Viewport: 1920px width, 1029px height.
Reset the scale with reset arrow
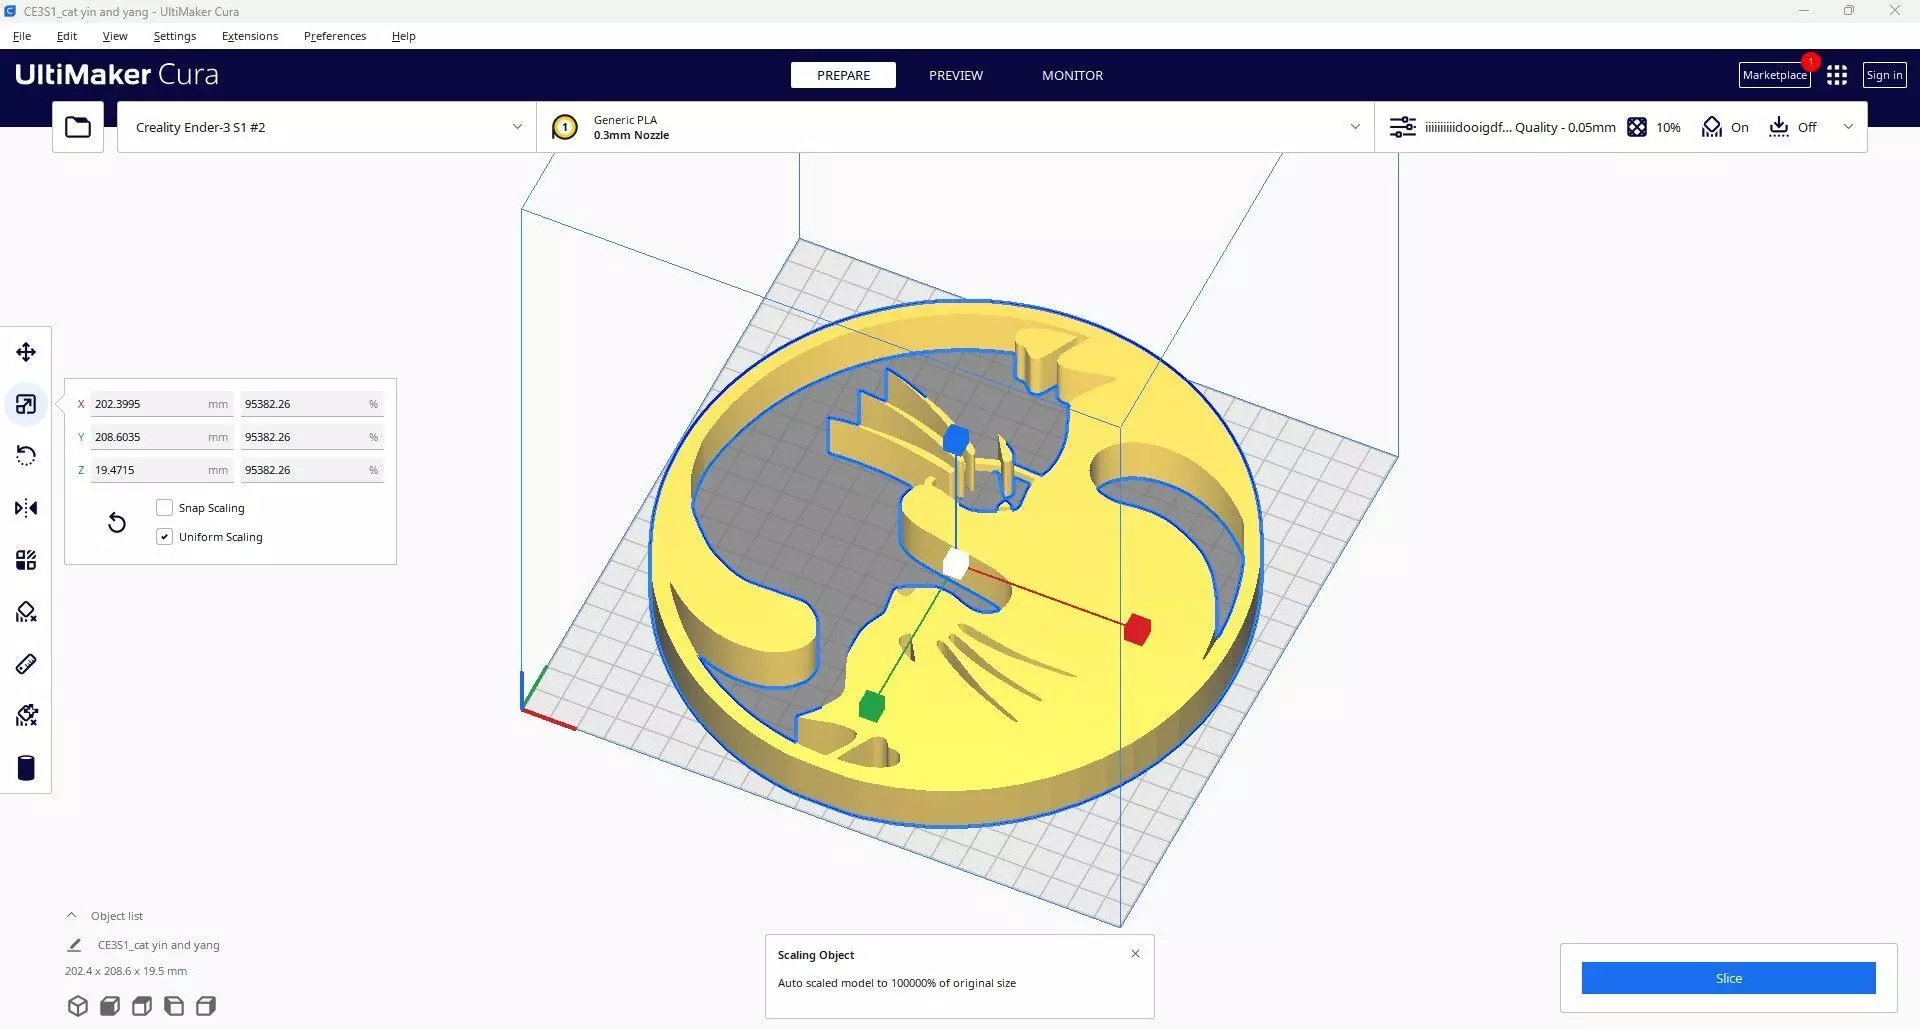click(x=117, y=522)
